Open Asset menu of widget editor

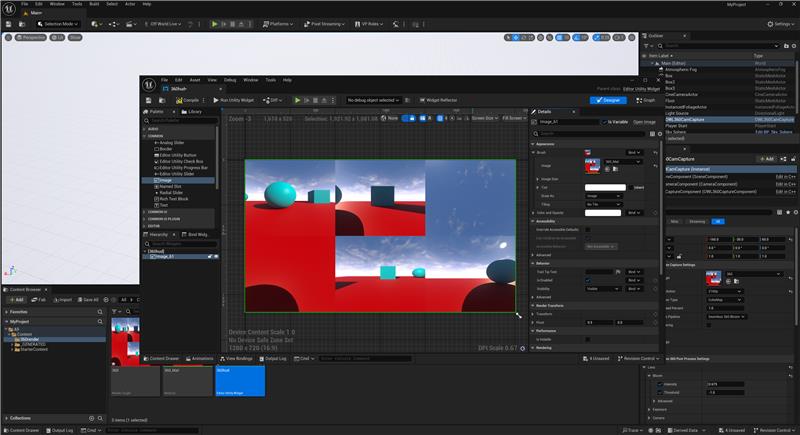coord(195,80)
